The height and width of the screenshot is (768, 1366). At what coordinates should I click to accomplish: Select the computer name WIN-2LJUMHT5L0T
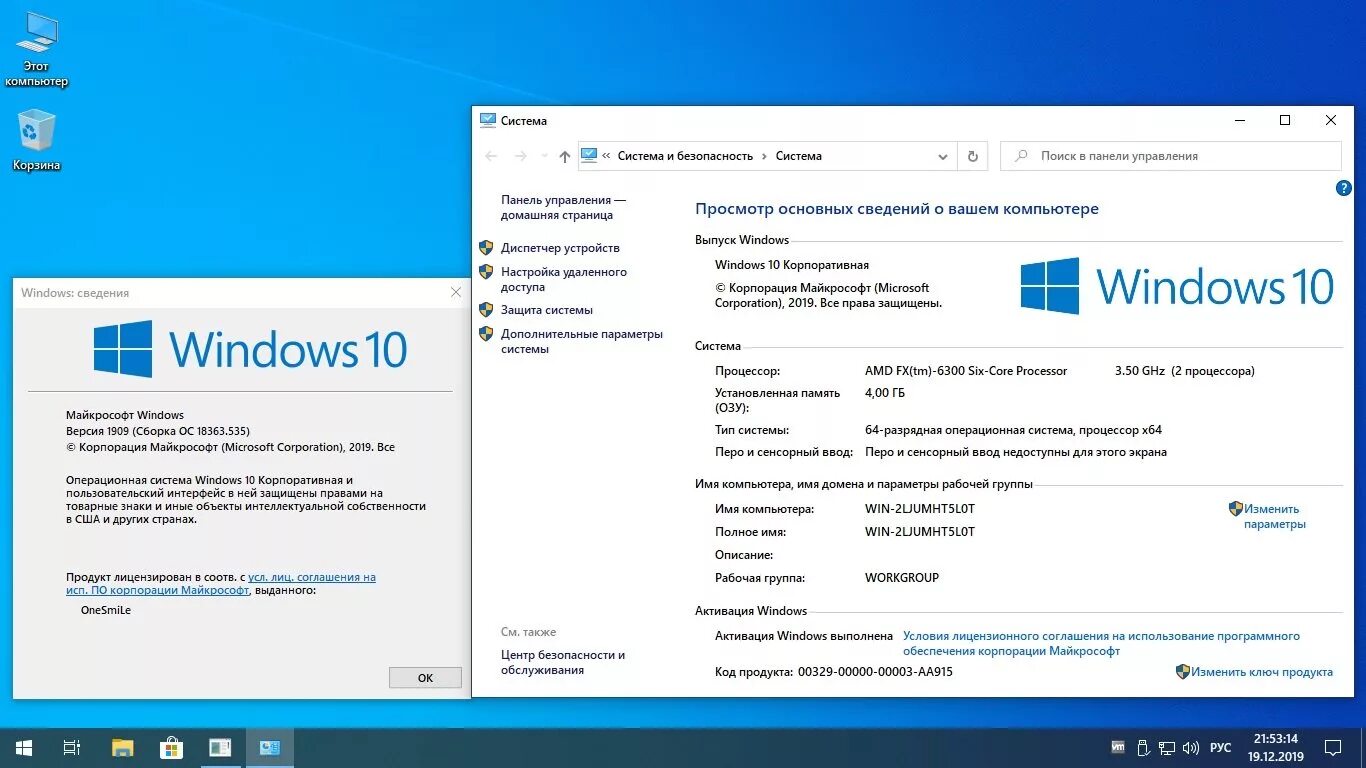920,509
